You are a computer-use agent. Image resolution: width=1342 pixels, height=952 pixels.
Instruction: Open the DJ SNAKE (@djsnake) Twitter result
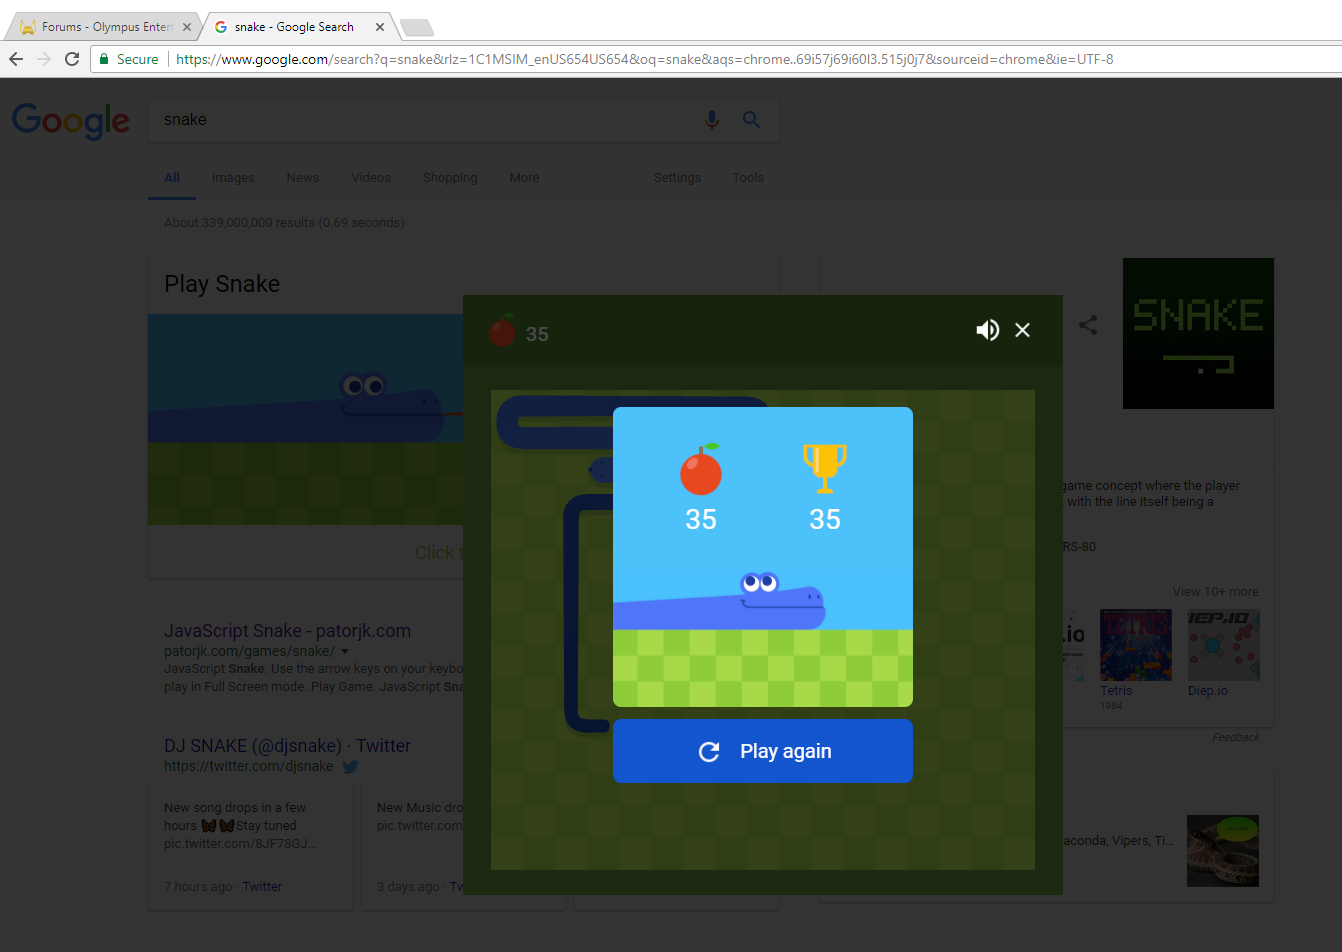point(287,746)
